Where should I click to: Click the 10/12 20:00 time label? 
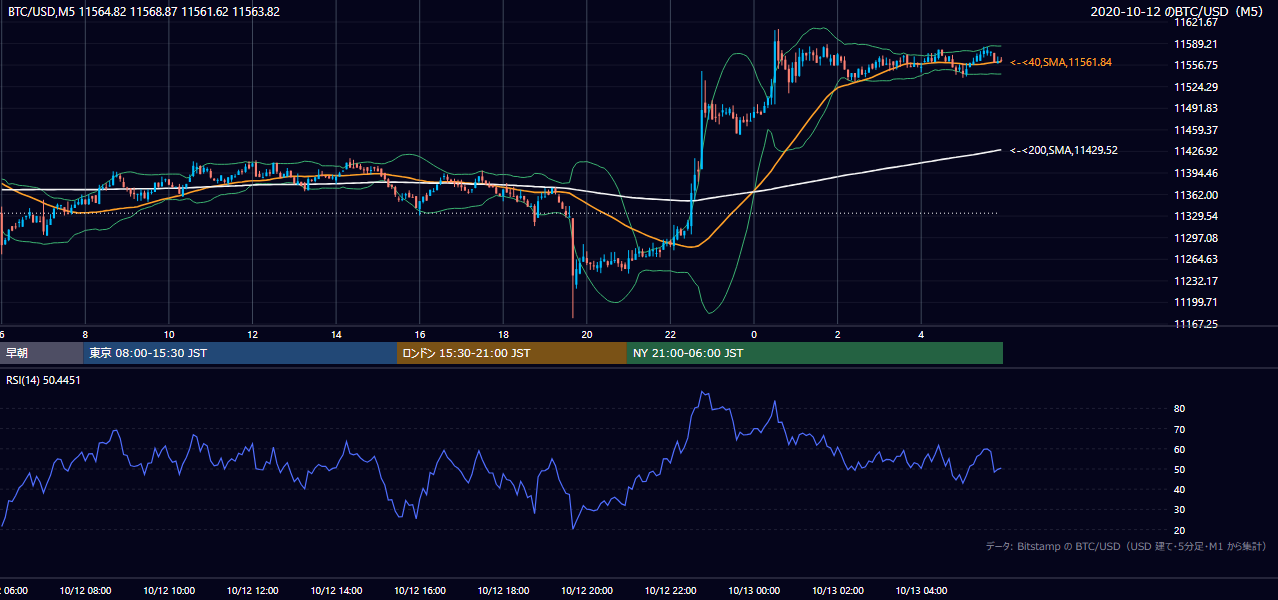click(x=587, y=591)
